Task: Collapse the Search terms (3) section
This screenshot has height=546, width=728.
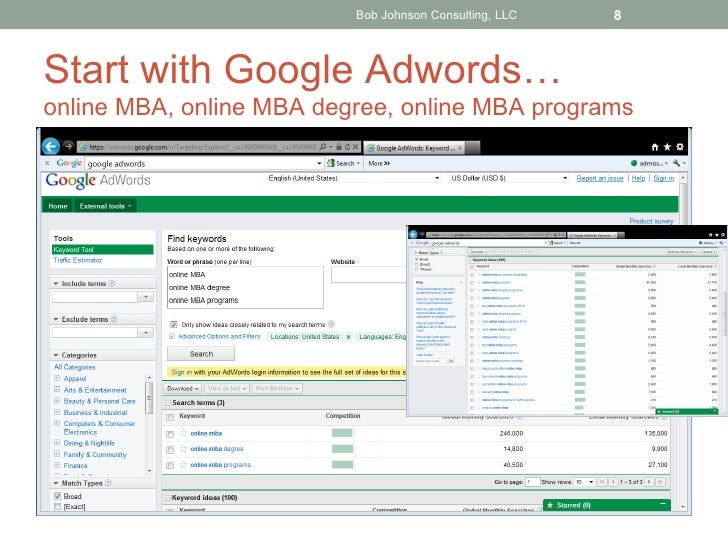Action: coord(168,403)
